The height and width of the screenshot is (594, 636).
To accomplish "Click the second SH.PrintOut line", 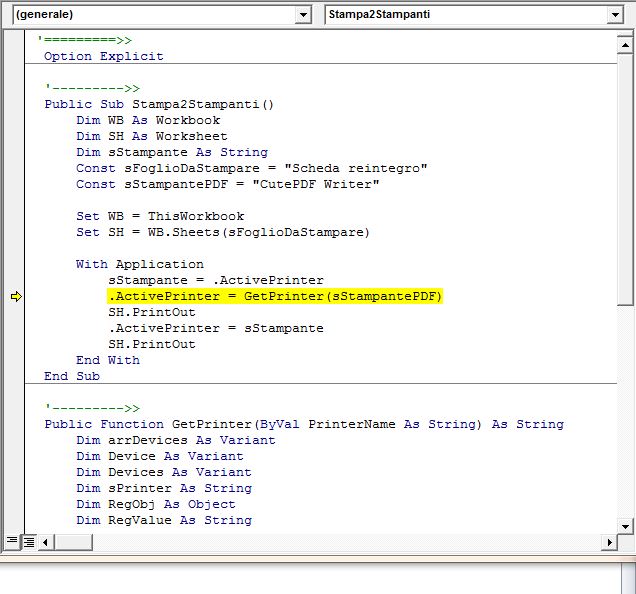I will [152, 344].
